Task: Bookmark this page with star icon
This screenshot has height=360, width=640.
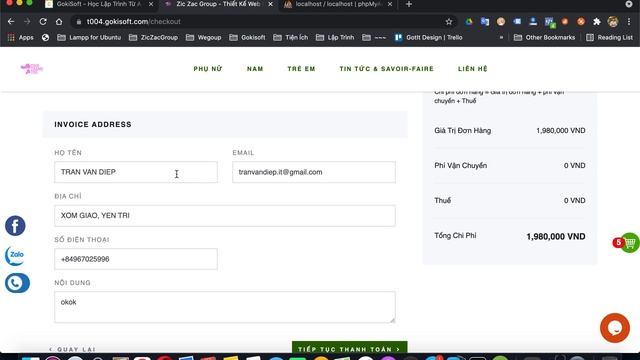Action: pyautogui.click(x=449, y=22)
